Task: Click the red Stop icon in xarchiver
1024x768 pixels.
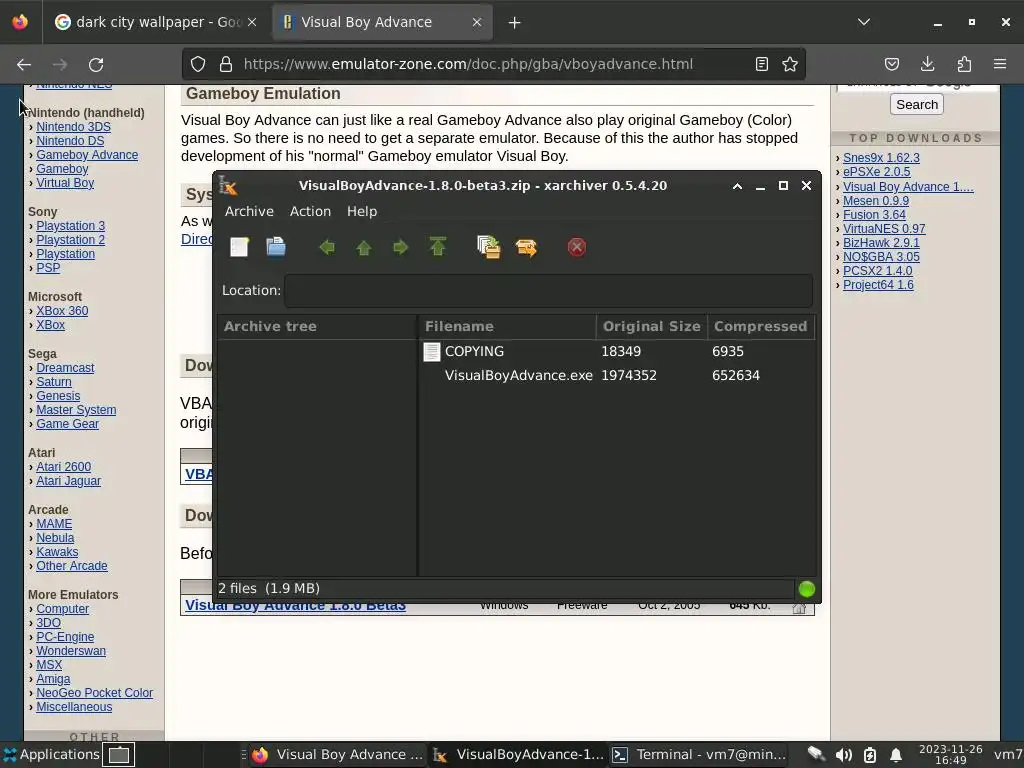Action: pos(577,247)
